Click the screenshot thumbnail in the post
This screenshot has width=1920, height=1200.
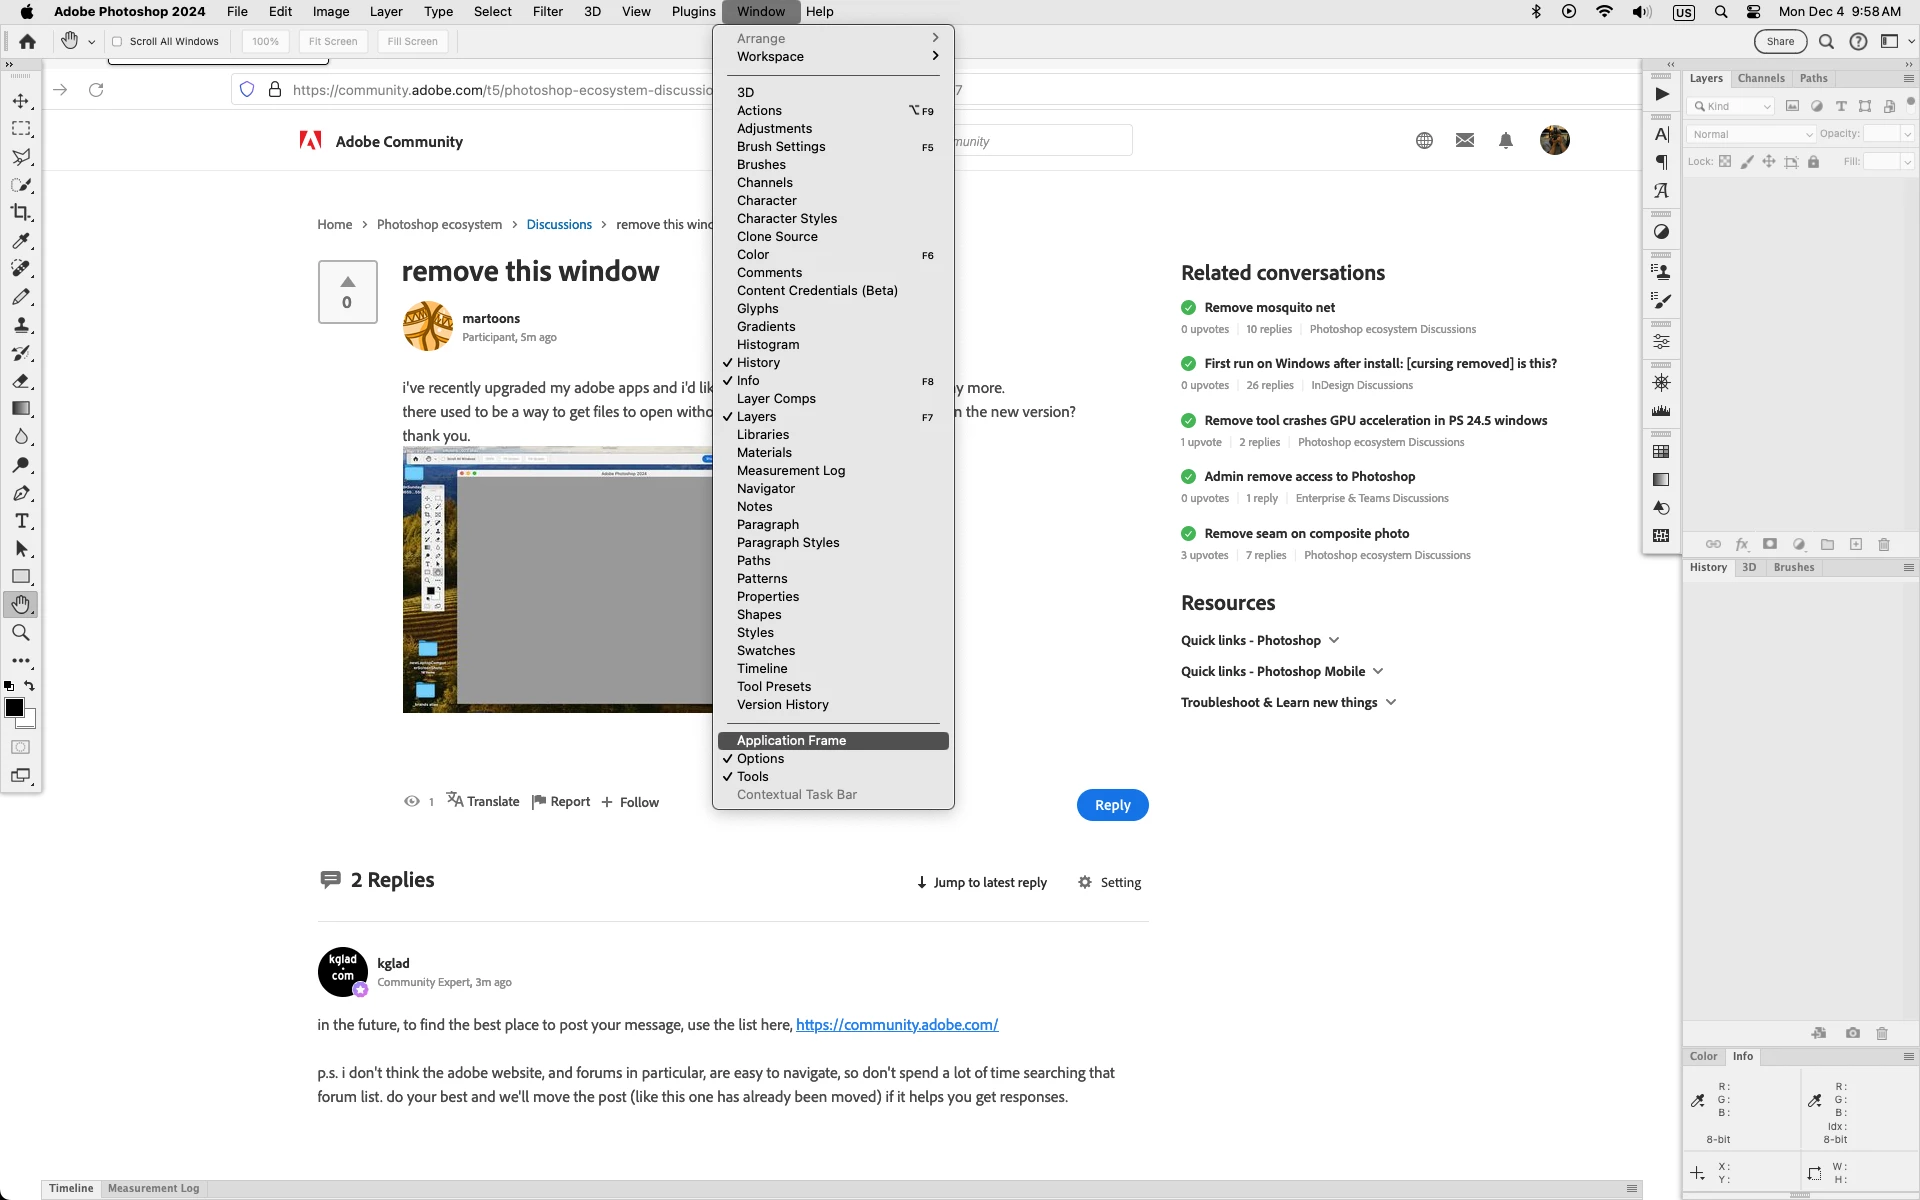coord(557,580)
